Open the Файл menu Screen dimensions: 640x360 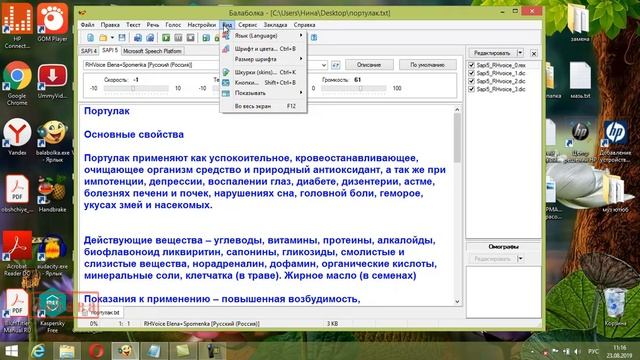[87, 25]
